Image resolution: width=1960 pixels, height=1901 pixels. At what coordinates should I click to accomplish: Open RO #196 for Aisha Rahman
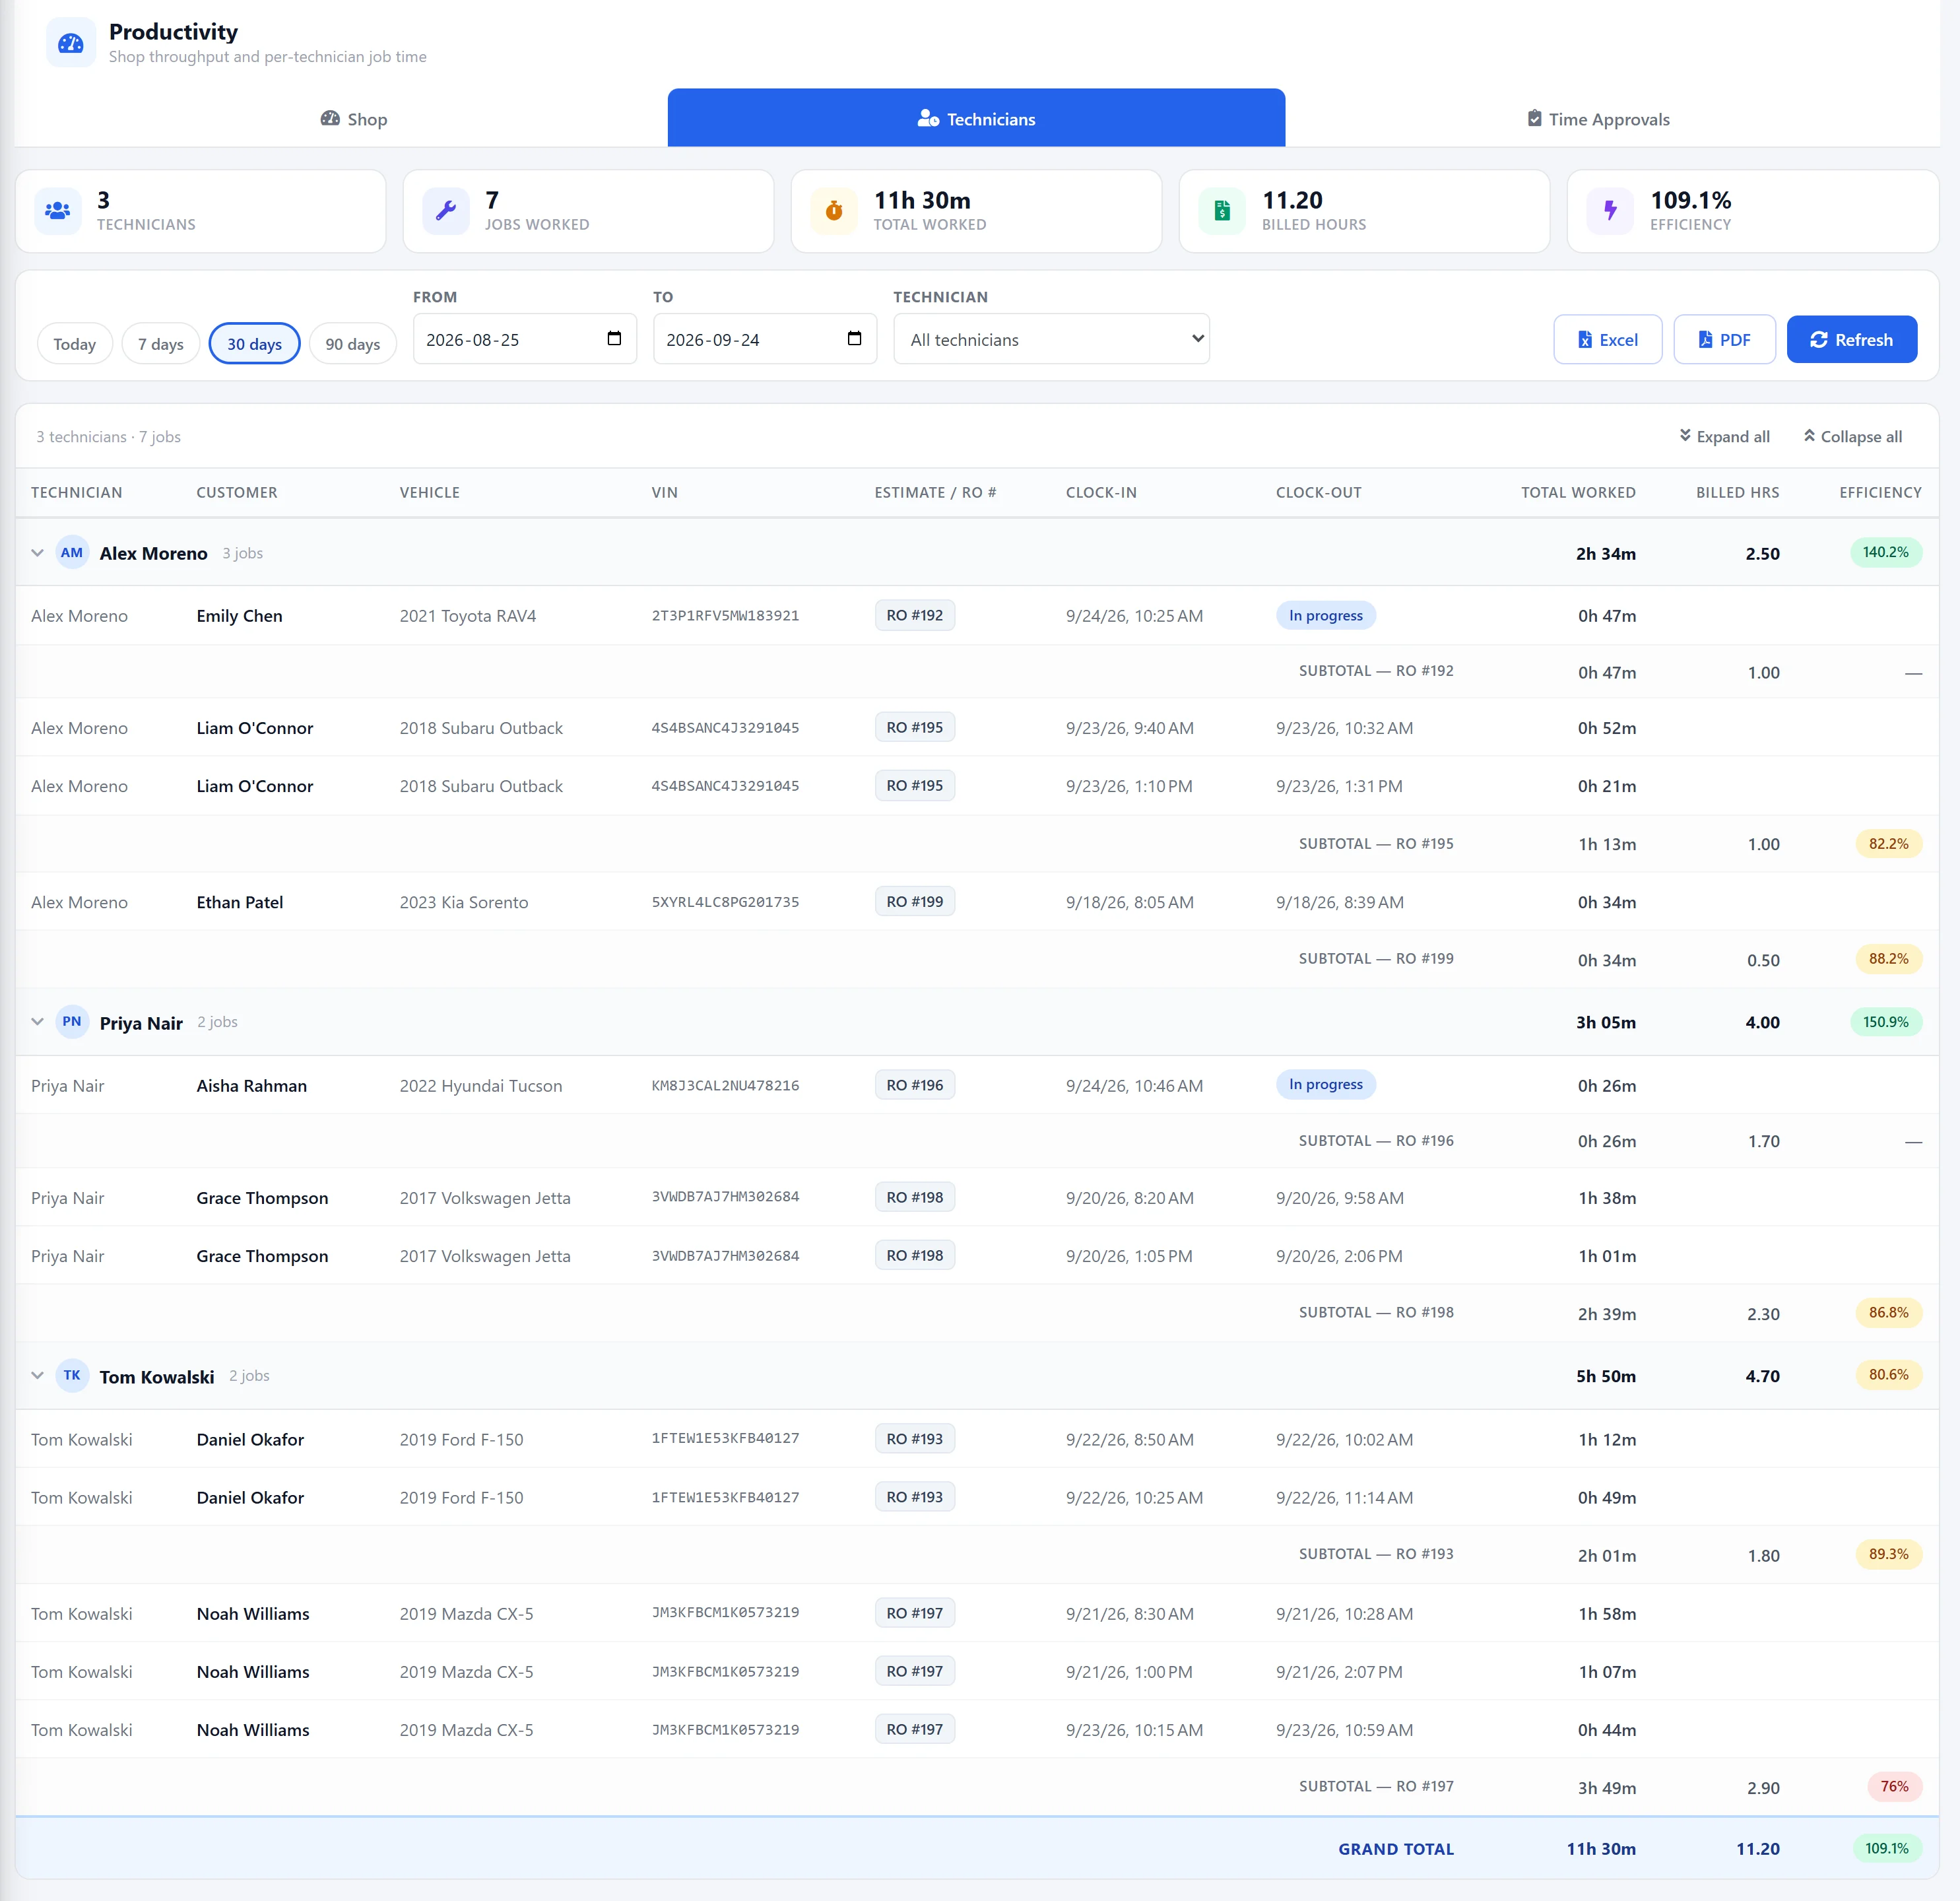coord(914,1086)
